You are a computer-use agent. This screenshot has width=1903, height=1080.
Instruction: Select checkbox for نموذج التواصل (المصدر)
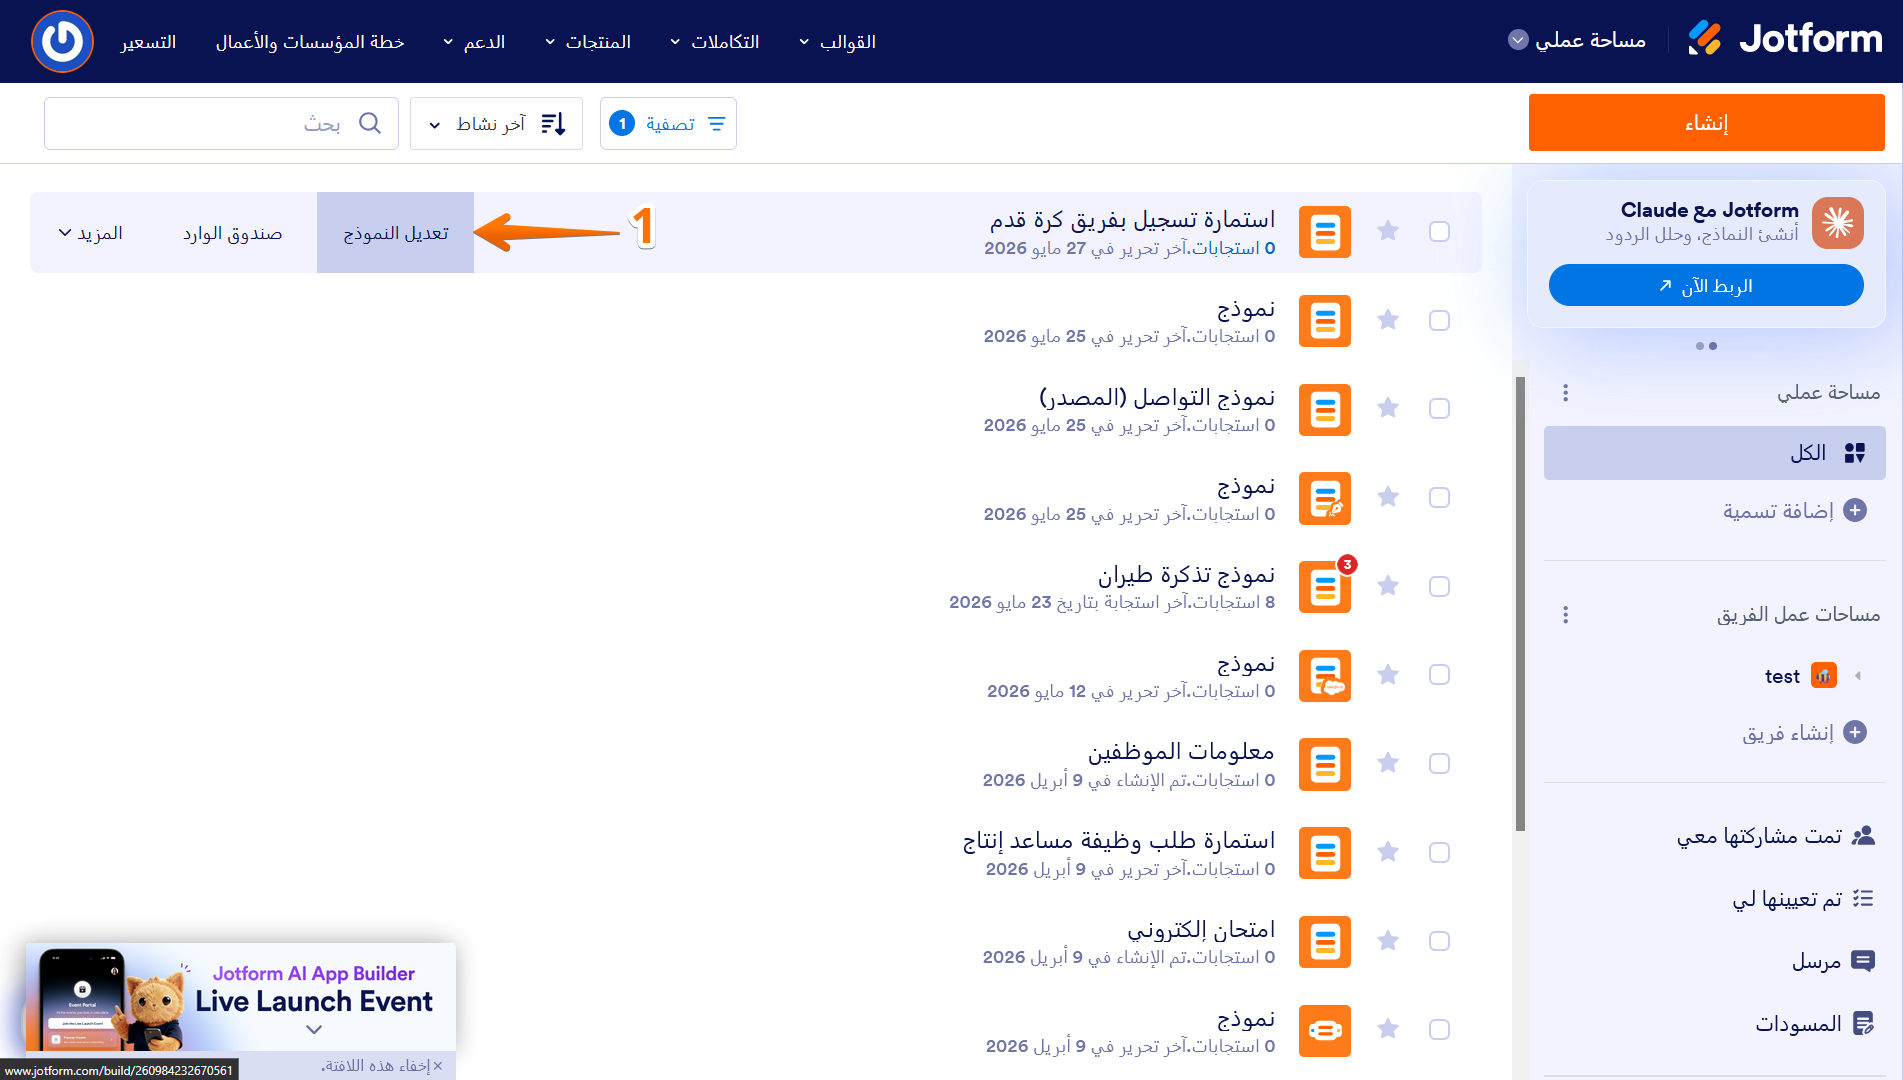coord(1439,408)
